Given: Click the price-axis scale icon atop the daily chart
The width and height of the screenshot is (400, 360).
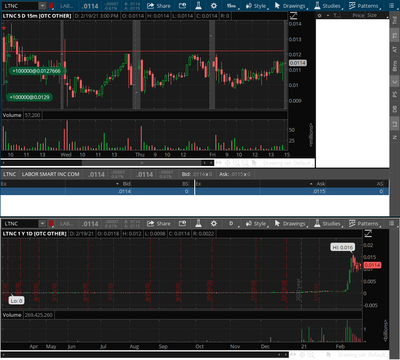Looking at the screenshot, I should (368, 233).
